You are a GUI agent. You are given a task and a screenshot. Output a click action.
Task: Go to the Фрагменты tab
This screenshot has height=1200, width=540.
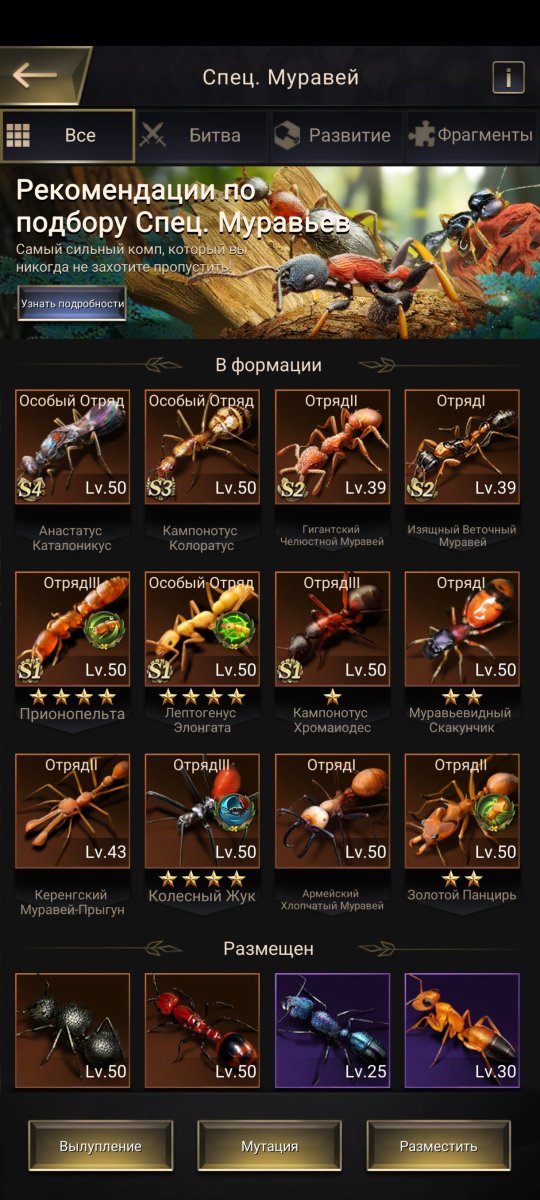pyautogui.click(x=472, y=136)
